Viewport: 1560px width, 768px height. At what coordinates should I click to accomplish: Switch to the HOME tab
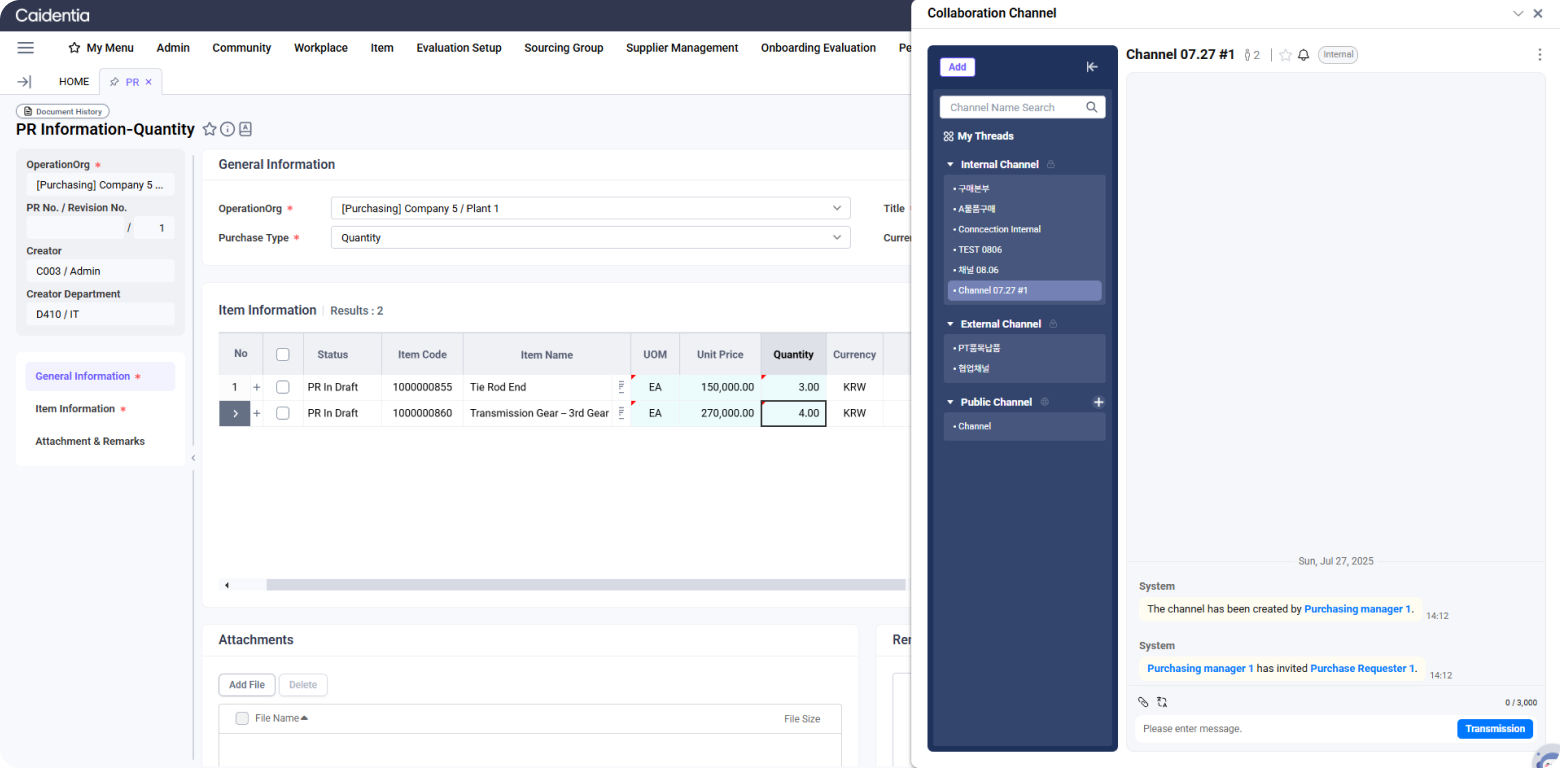click(74, 82)
